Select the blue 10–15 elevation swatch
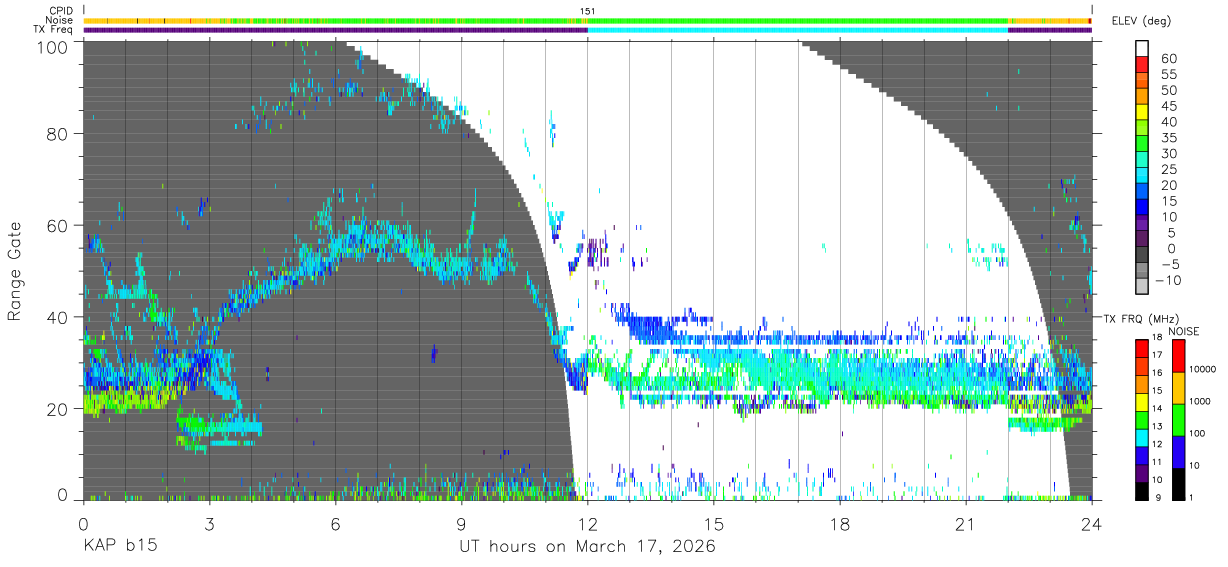The width and height of the screenshot is (1228, 567). point(1143,209)
